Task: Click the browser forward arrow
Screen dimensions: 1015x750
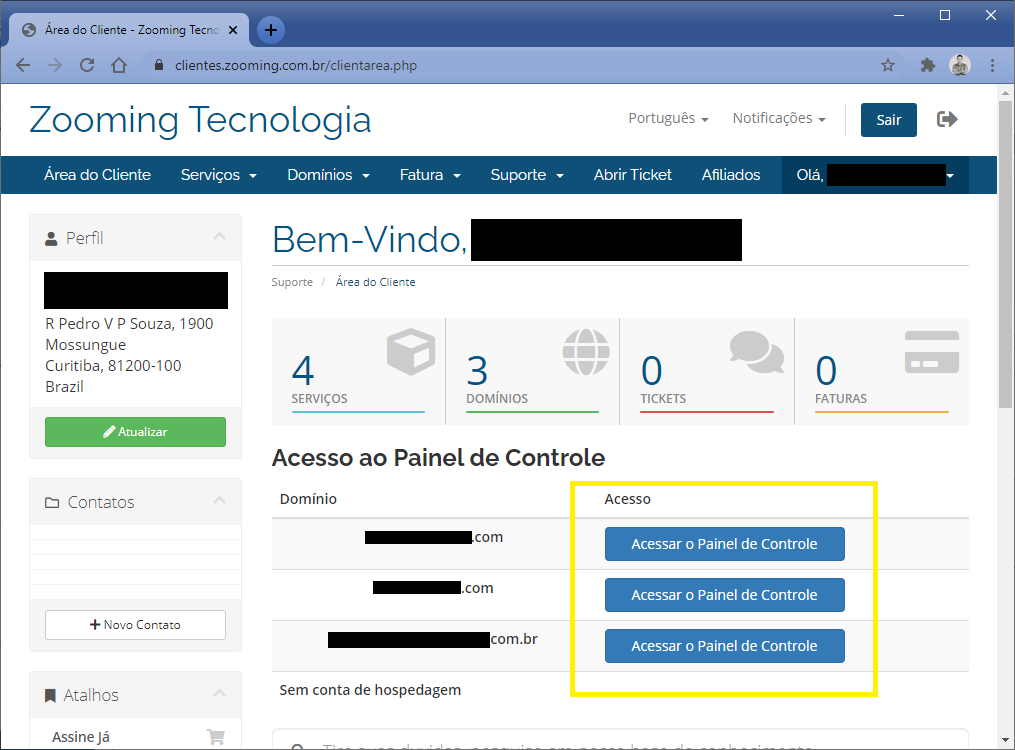Action: point(55,65)
